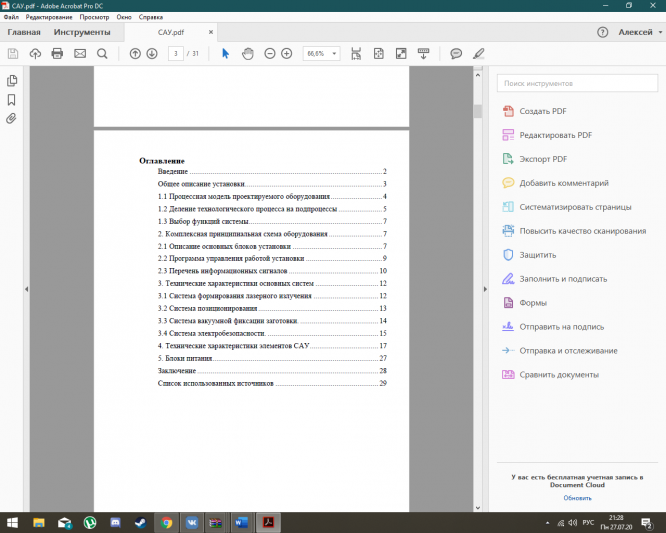Open the bookmarks panel icon
This screenshot has height=533, width=666.
coord(12,99)
